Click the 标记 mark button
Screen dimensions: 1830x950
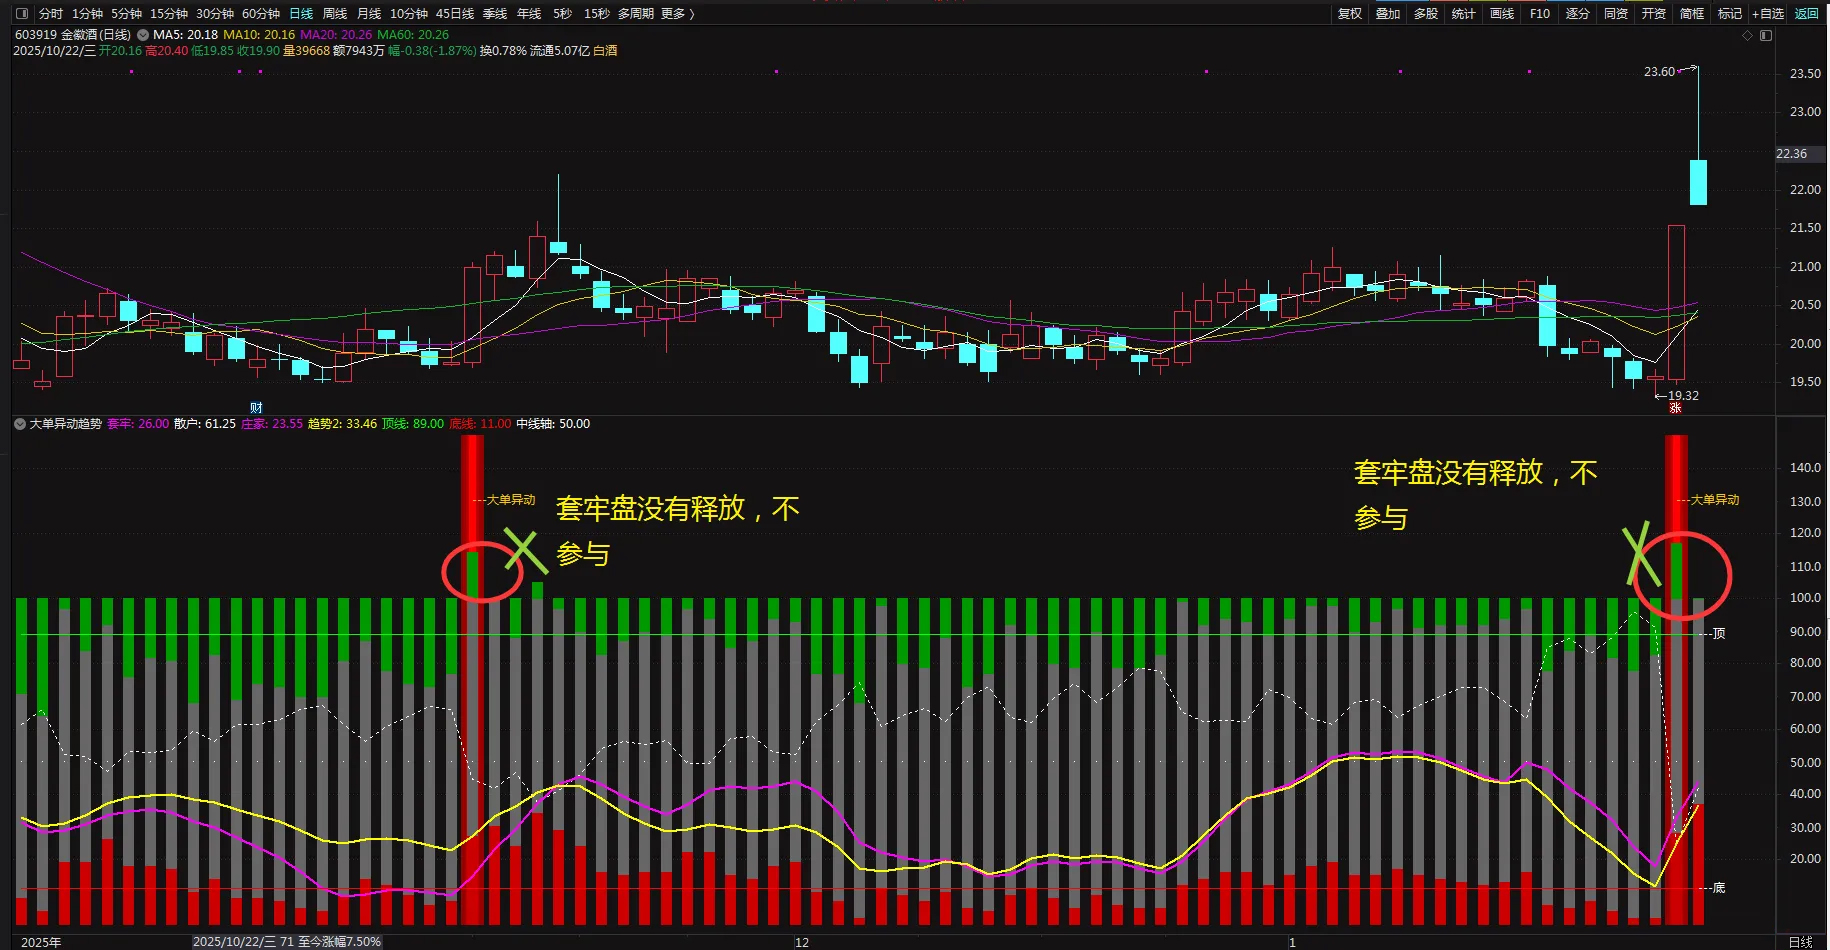(x=1730, y=14)
